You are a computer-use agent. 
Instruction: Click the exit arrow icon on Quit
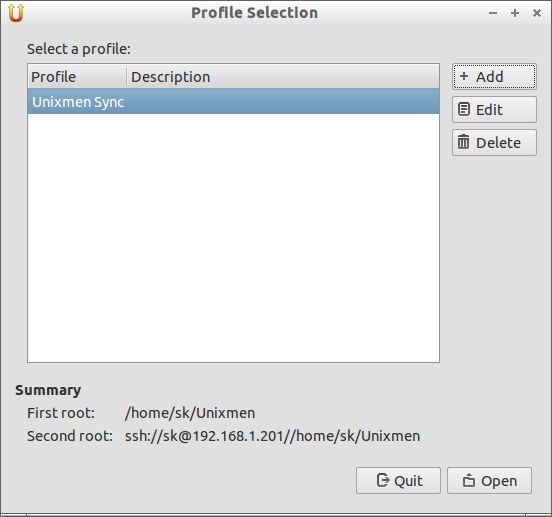[x=383, y=480]
